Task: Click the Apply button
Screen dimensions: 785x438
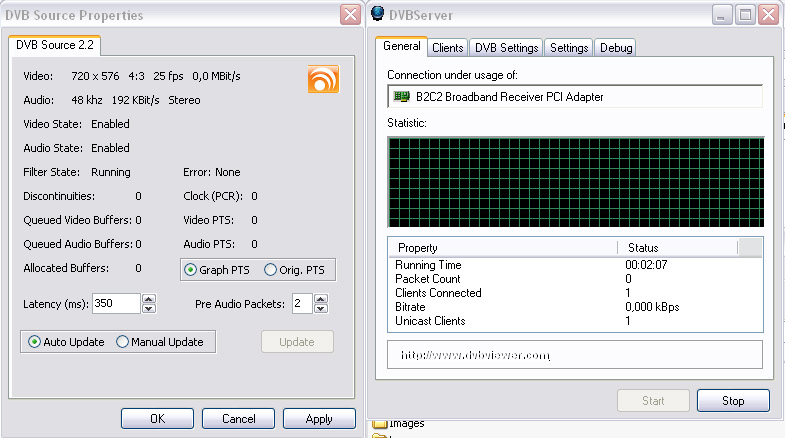Action: point(319,418)
